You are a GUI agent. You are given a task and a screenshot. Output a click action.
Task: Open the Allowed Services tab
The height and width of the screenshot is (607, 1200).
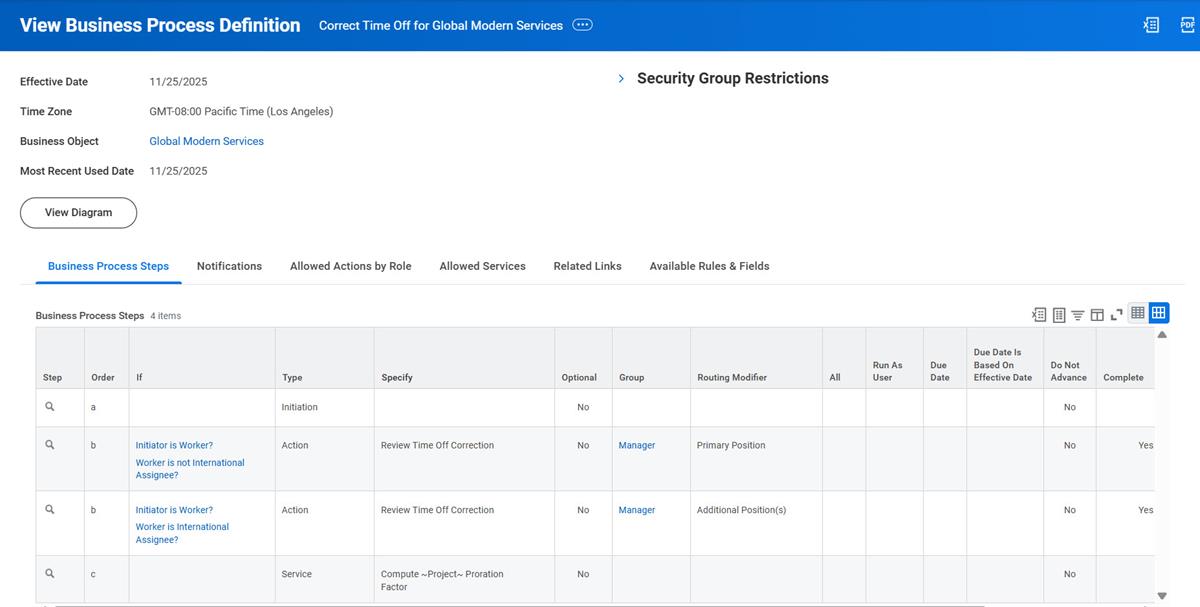click(482, 266)
